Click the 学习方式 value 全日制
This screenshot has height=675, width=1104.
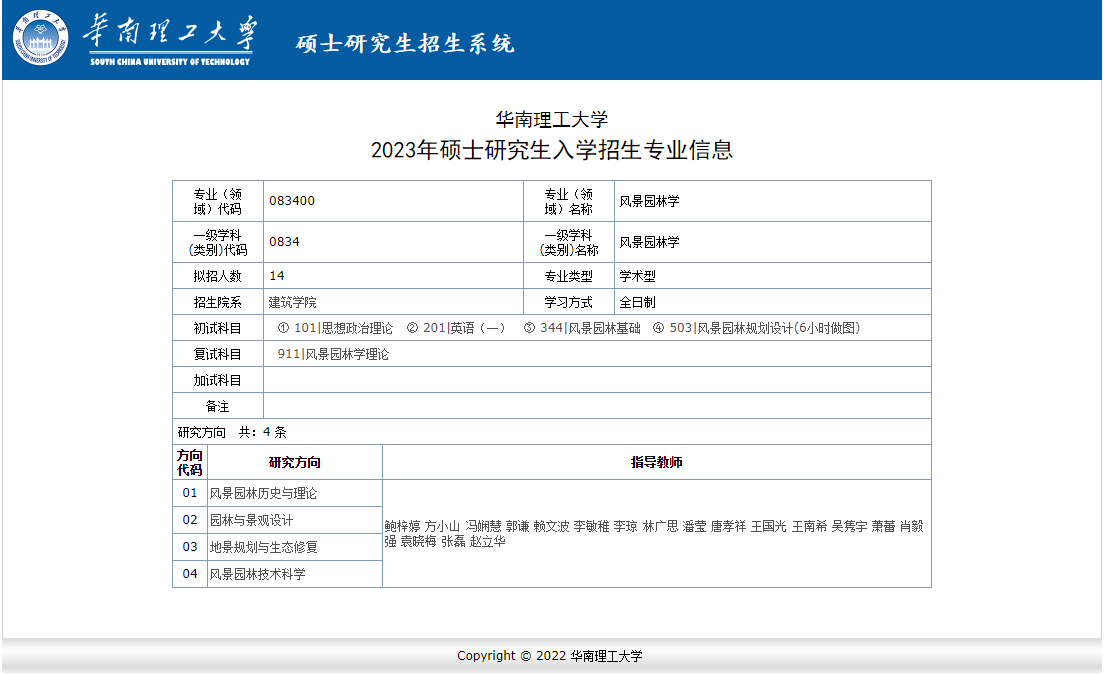[637, 302]
